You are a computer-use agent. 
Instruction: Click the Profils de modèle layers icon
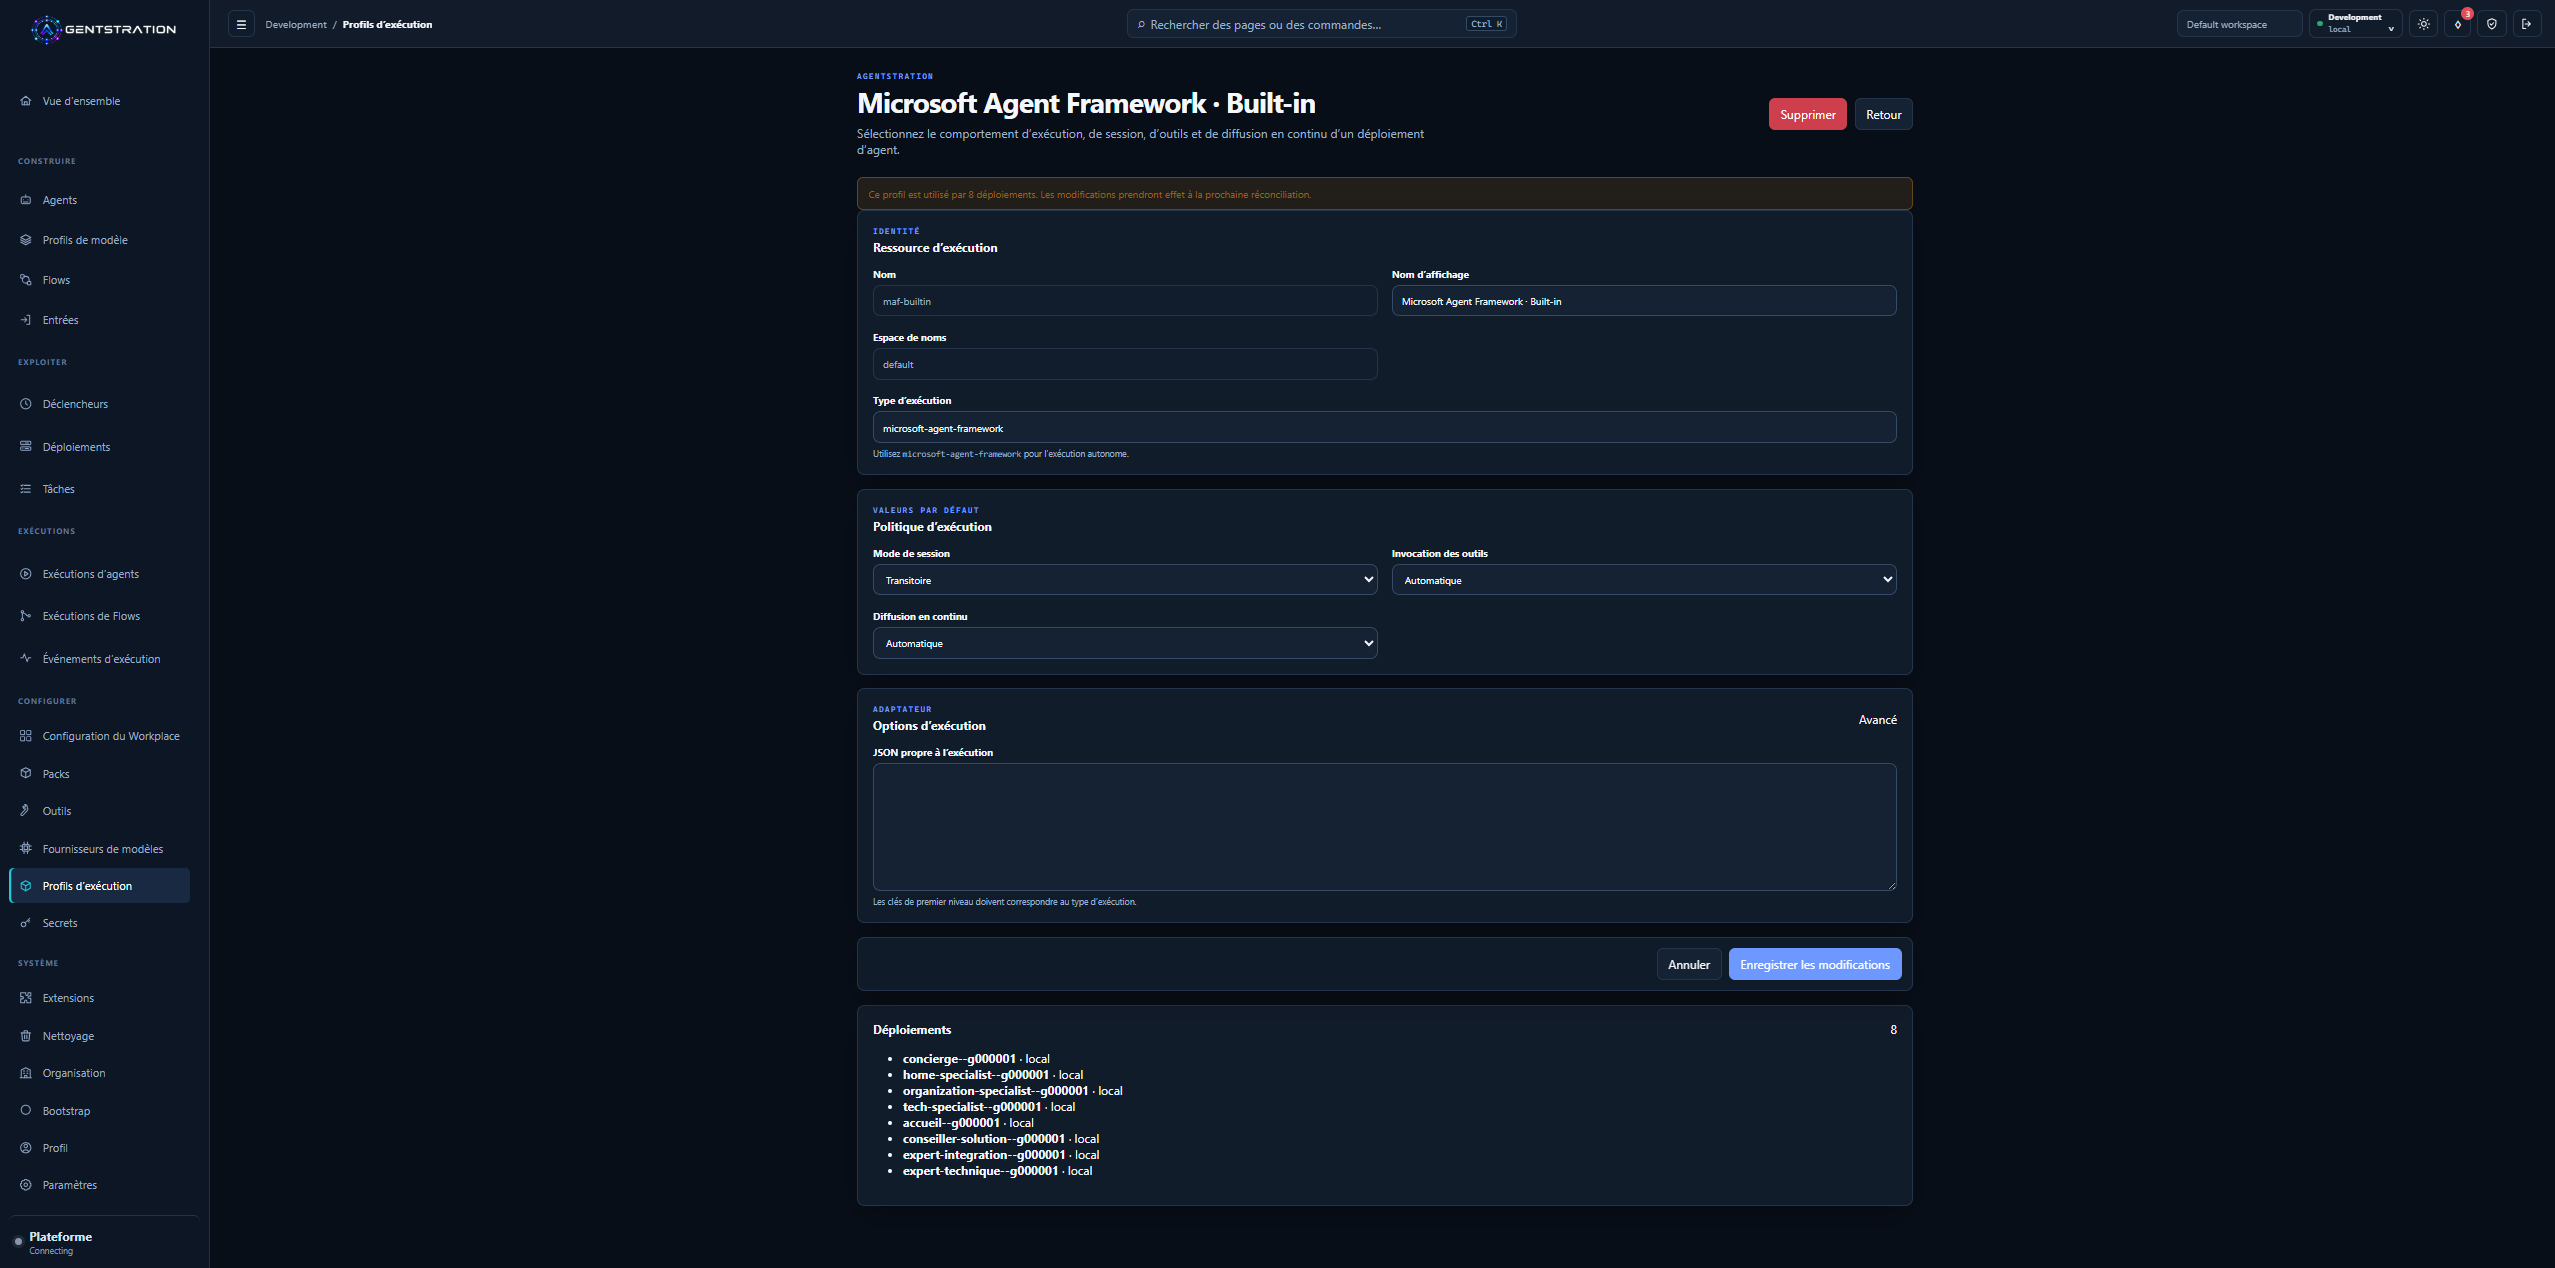pyautogui.click(x=26, y=240)
